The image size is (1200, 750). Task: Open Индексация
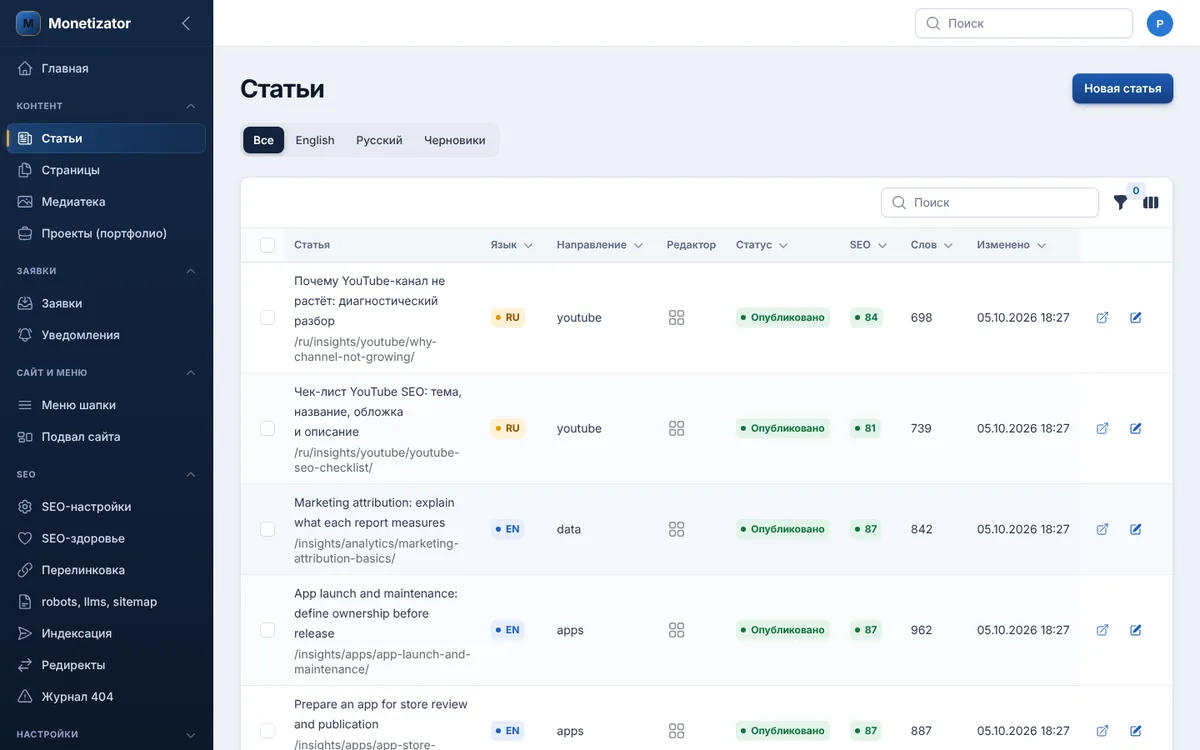click(106, 633)
